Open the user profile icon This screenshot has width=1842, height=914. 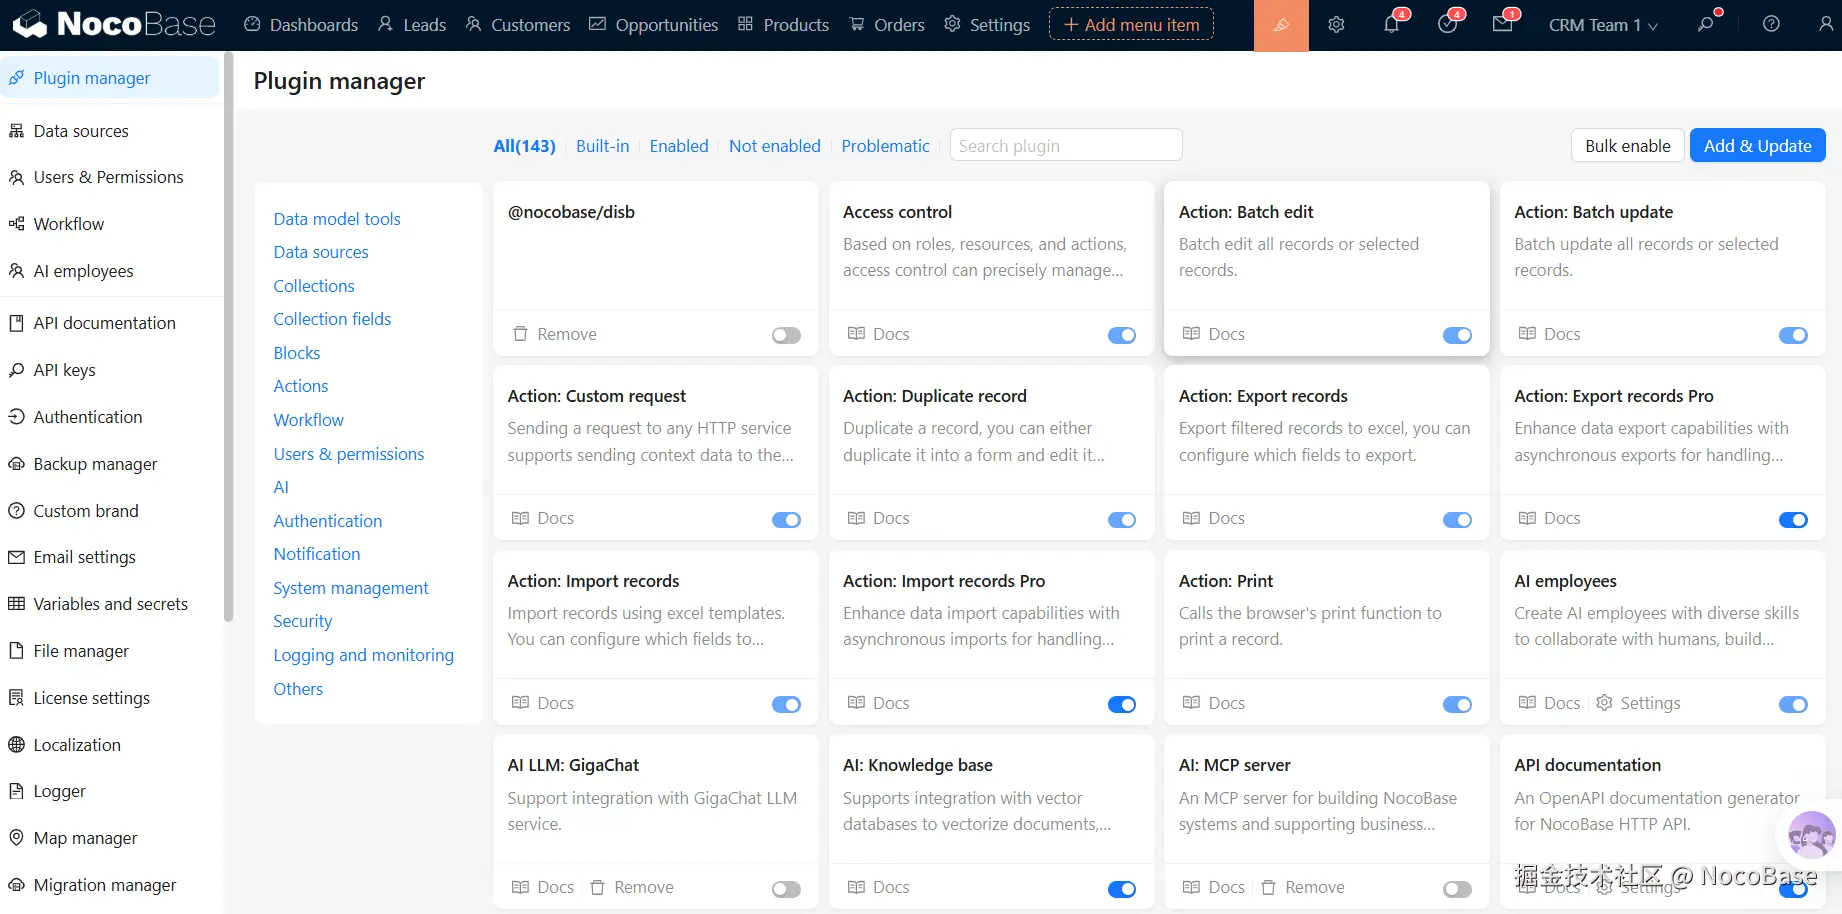coord(1826,25)
